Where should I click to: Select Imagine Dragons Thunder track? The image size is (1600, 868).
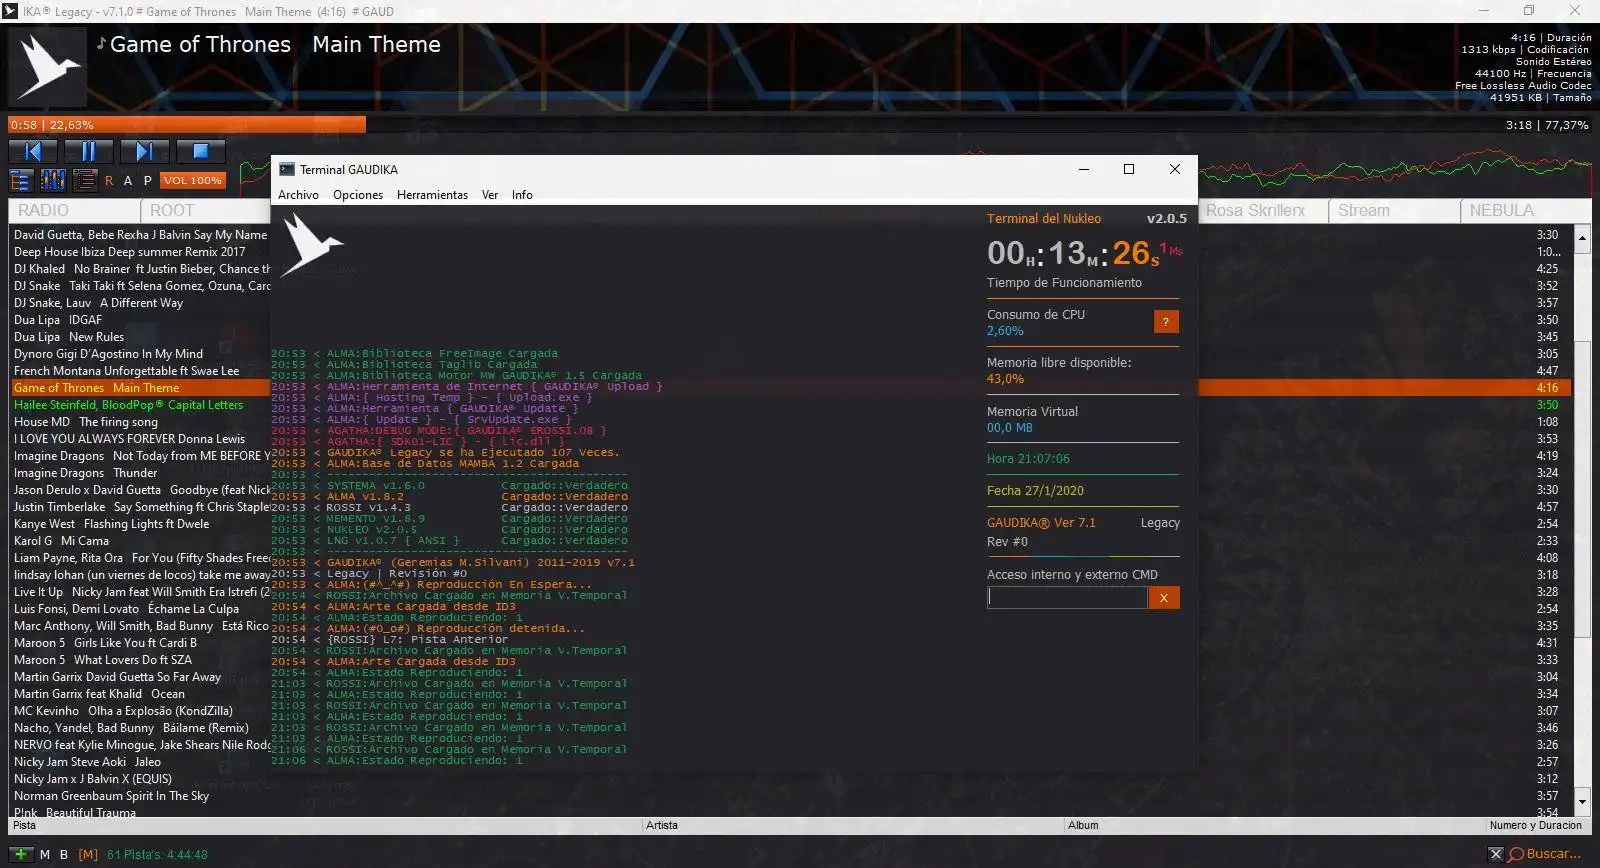pyautogui.click(x=85, y=473)
